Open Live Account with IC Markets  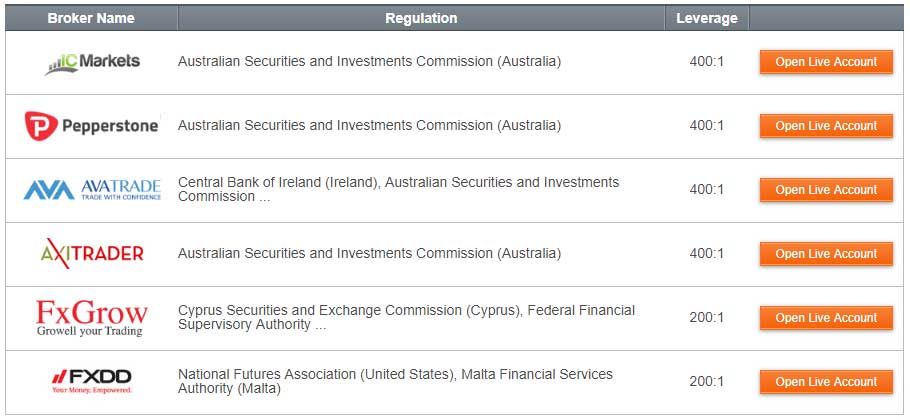tap(826, 62)
